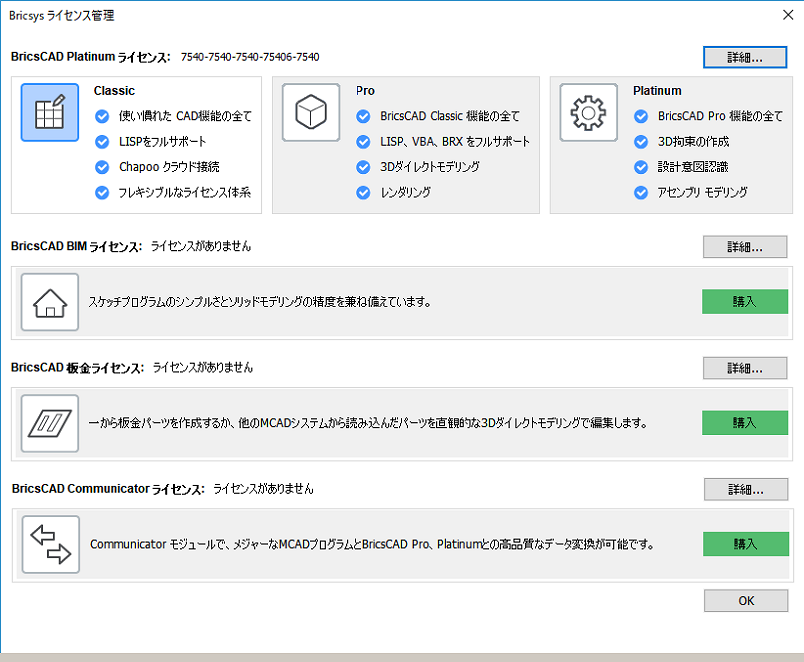Select the Pro edition cube icon
The image size is (804, 662).
(x=311, y=112)
